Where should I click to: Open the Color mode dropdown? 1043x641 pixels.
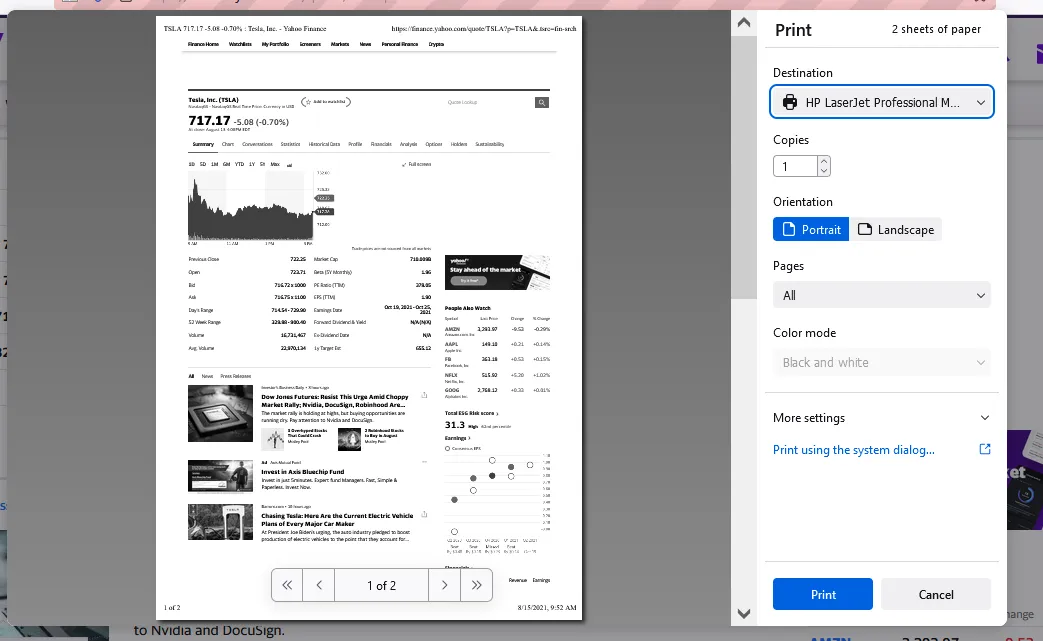[x=882, y=362]
